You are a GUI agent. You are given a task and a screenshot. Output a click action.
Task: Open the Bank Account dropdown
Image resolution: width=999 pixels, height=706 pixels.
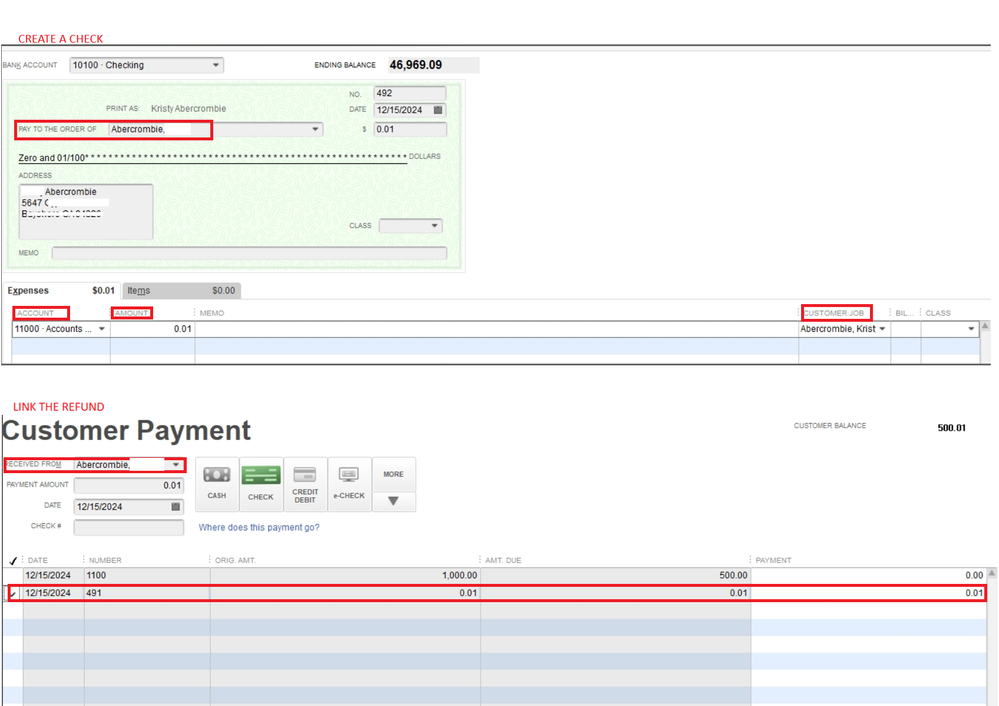point(216,65)
